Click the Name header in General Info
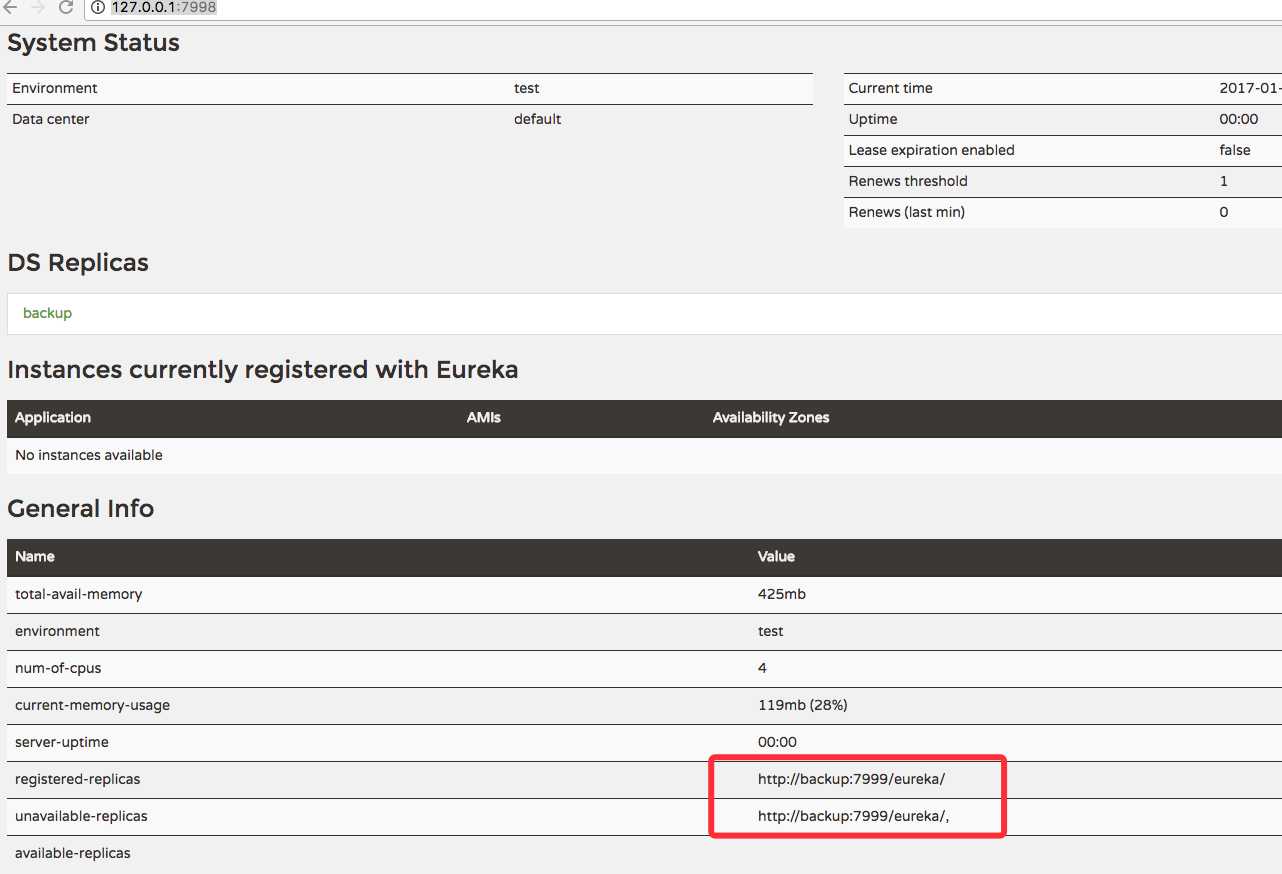Viewport: 1282px width, 874px height. pos(35,556)
